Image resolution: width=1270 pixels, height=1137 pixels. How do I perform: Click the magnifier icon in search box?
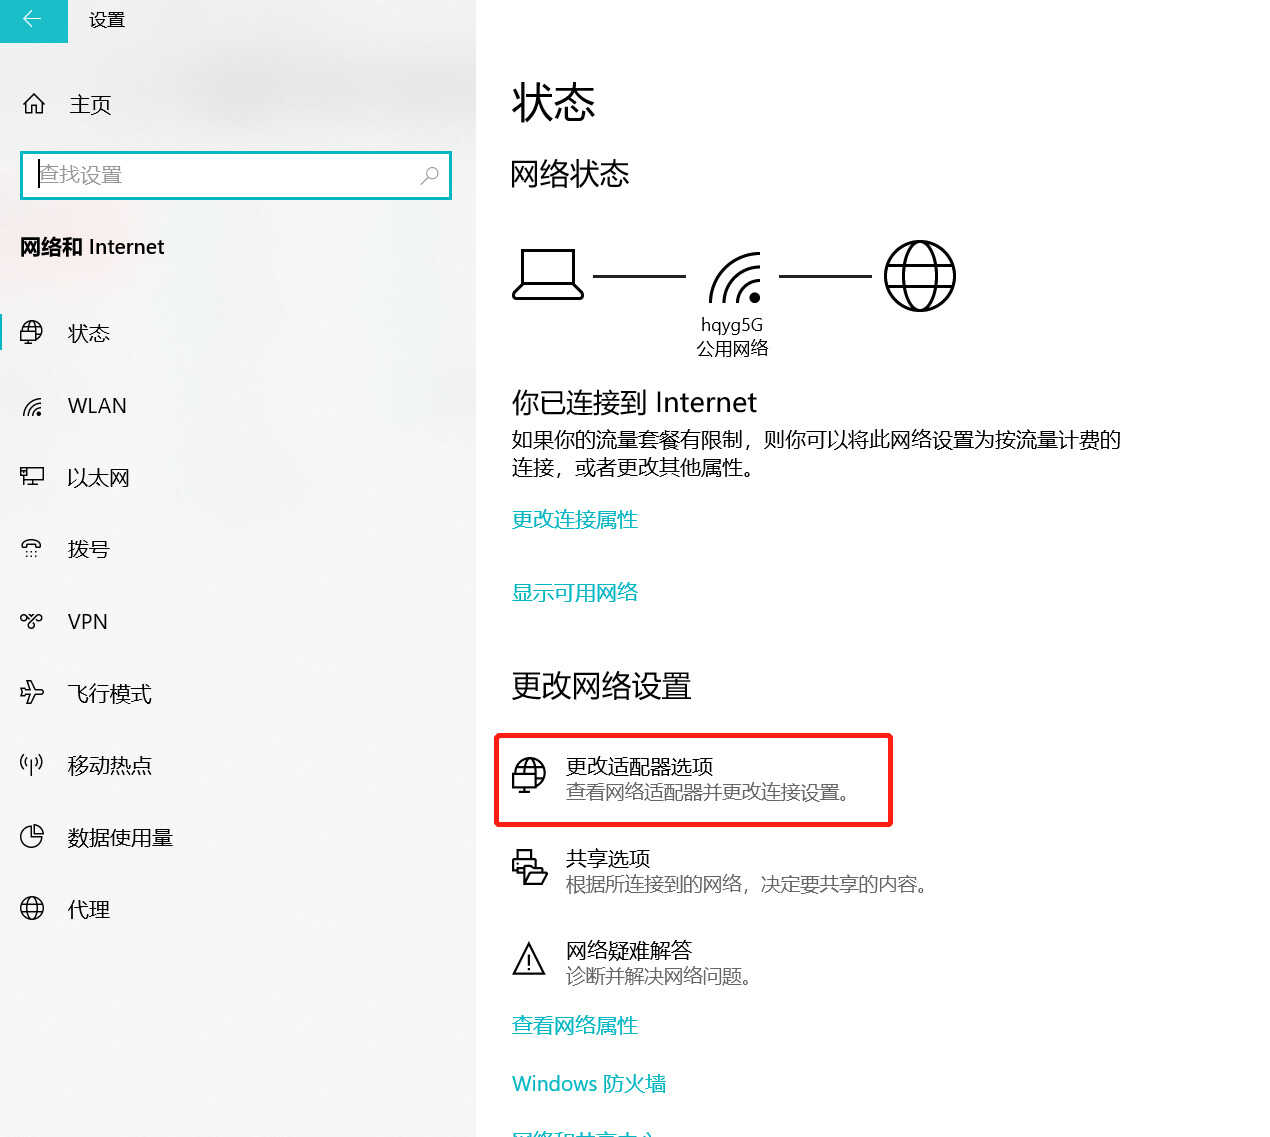point(430,175)
